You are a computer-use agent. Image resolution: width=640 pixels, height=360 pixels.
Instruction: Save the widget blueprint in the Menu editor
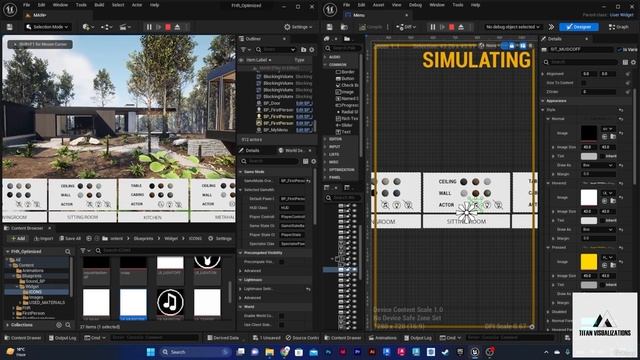[x=329, y=27]
